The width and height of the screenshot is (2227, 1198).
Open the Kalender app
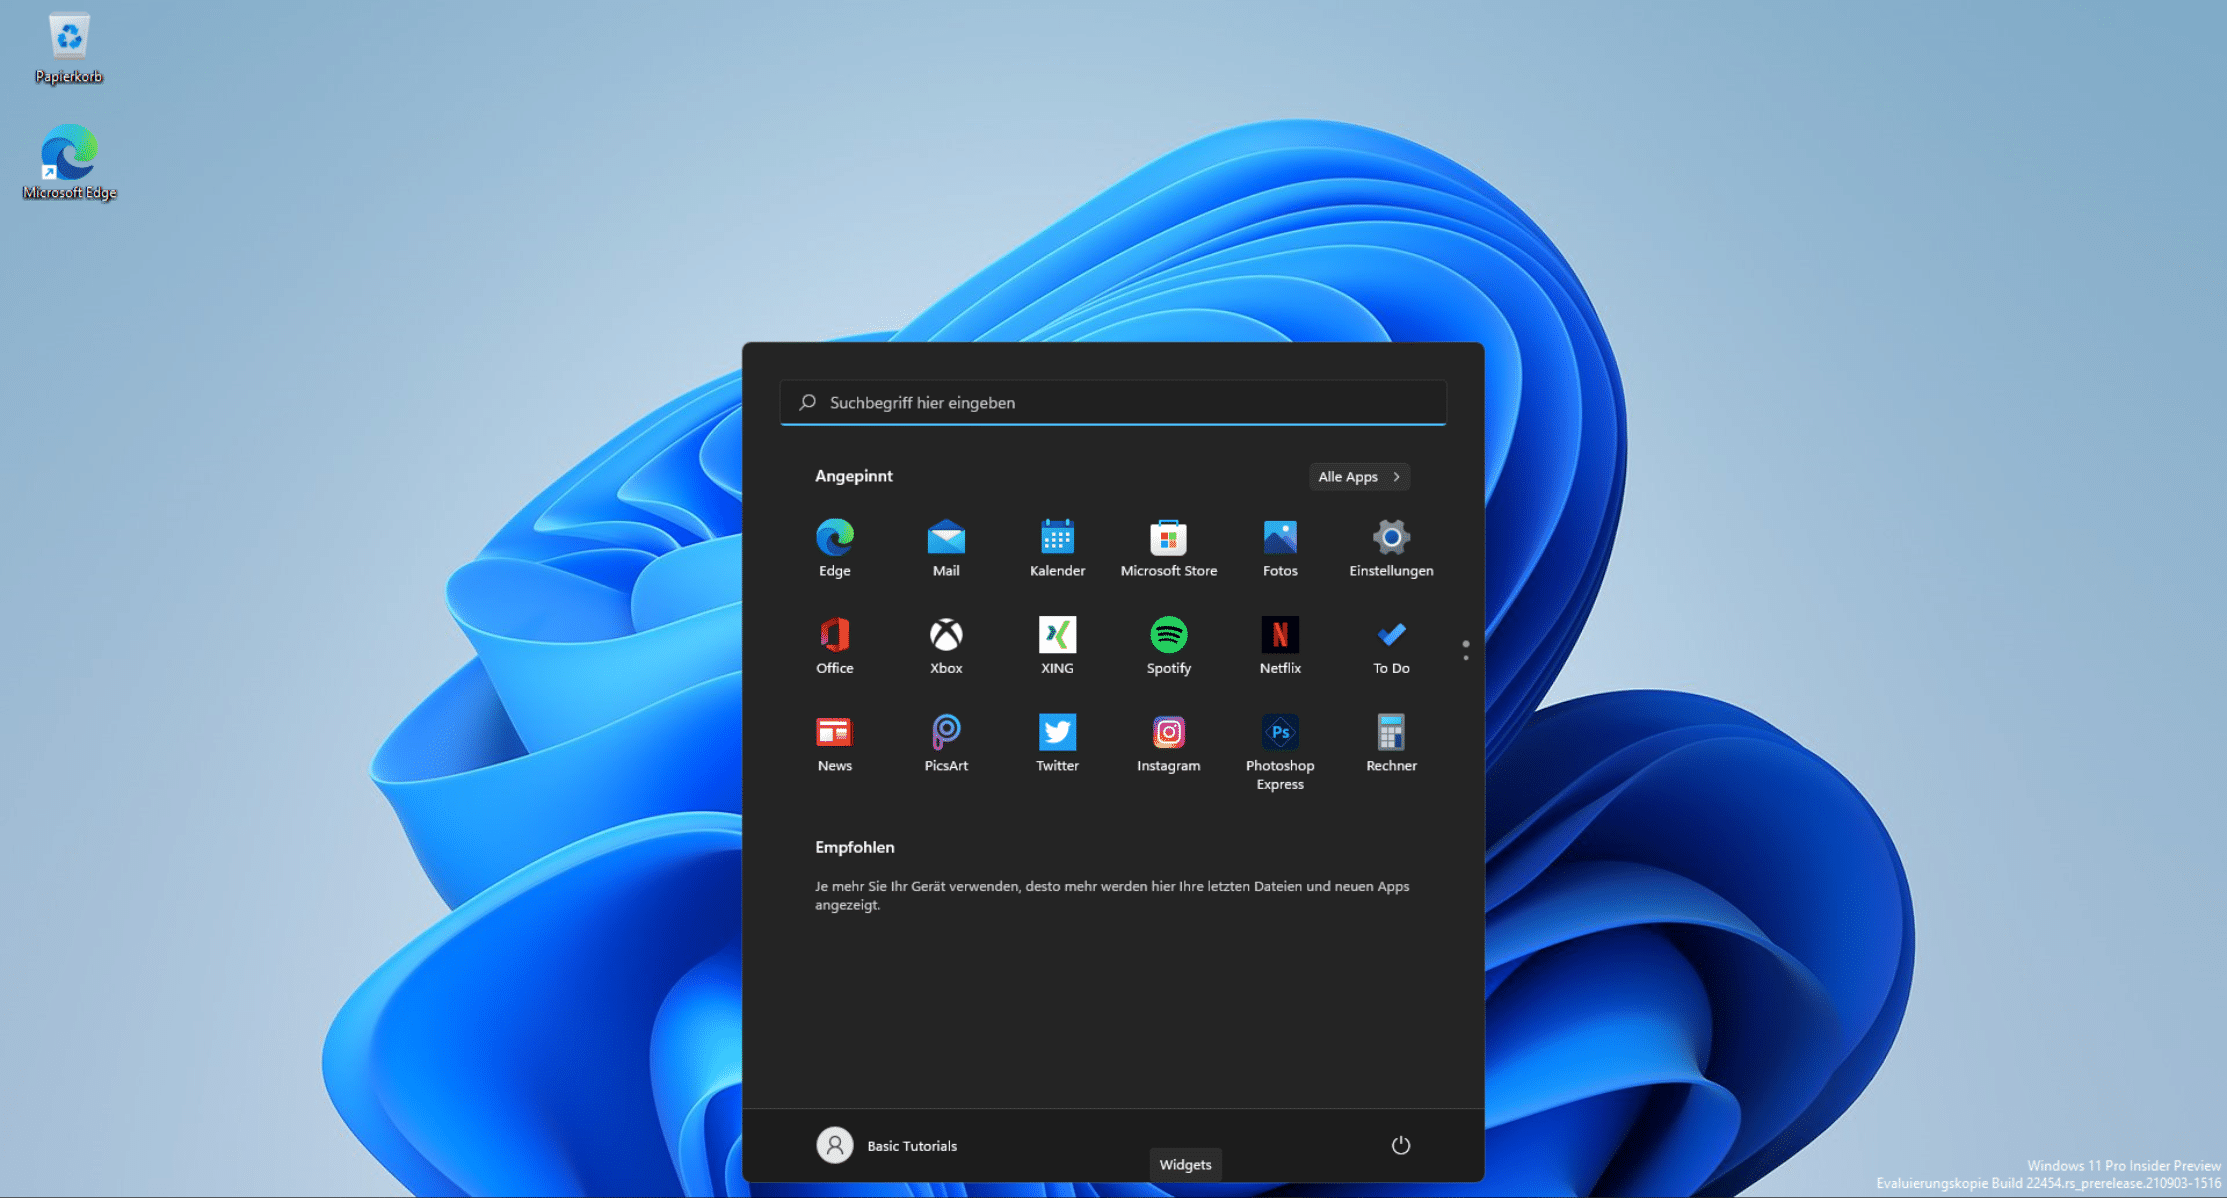point(1057,538)
